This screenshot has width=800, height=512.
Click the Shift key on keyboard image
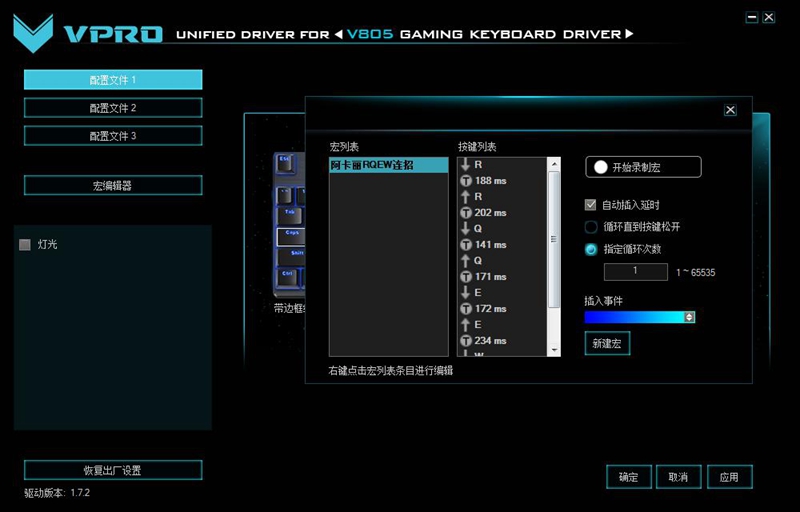(x=292, y=257)
